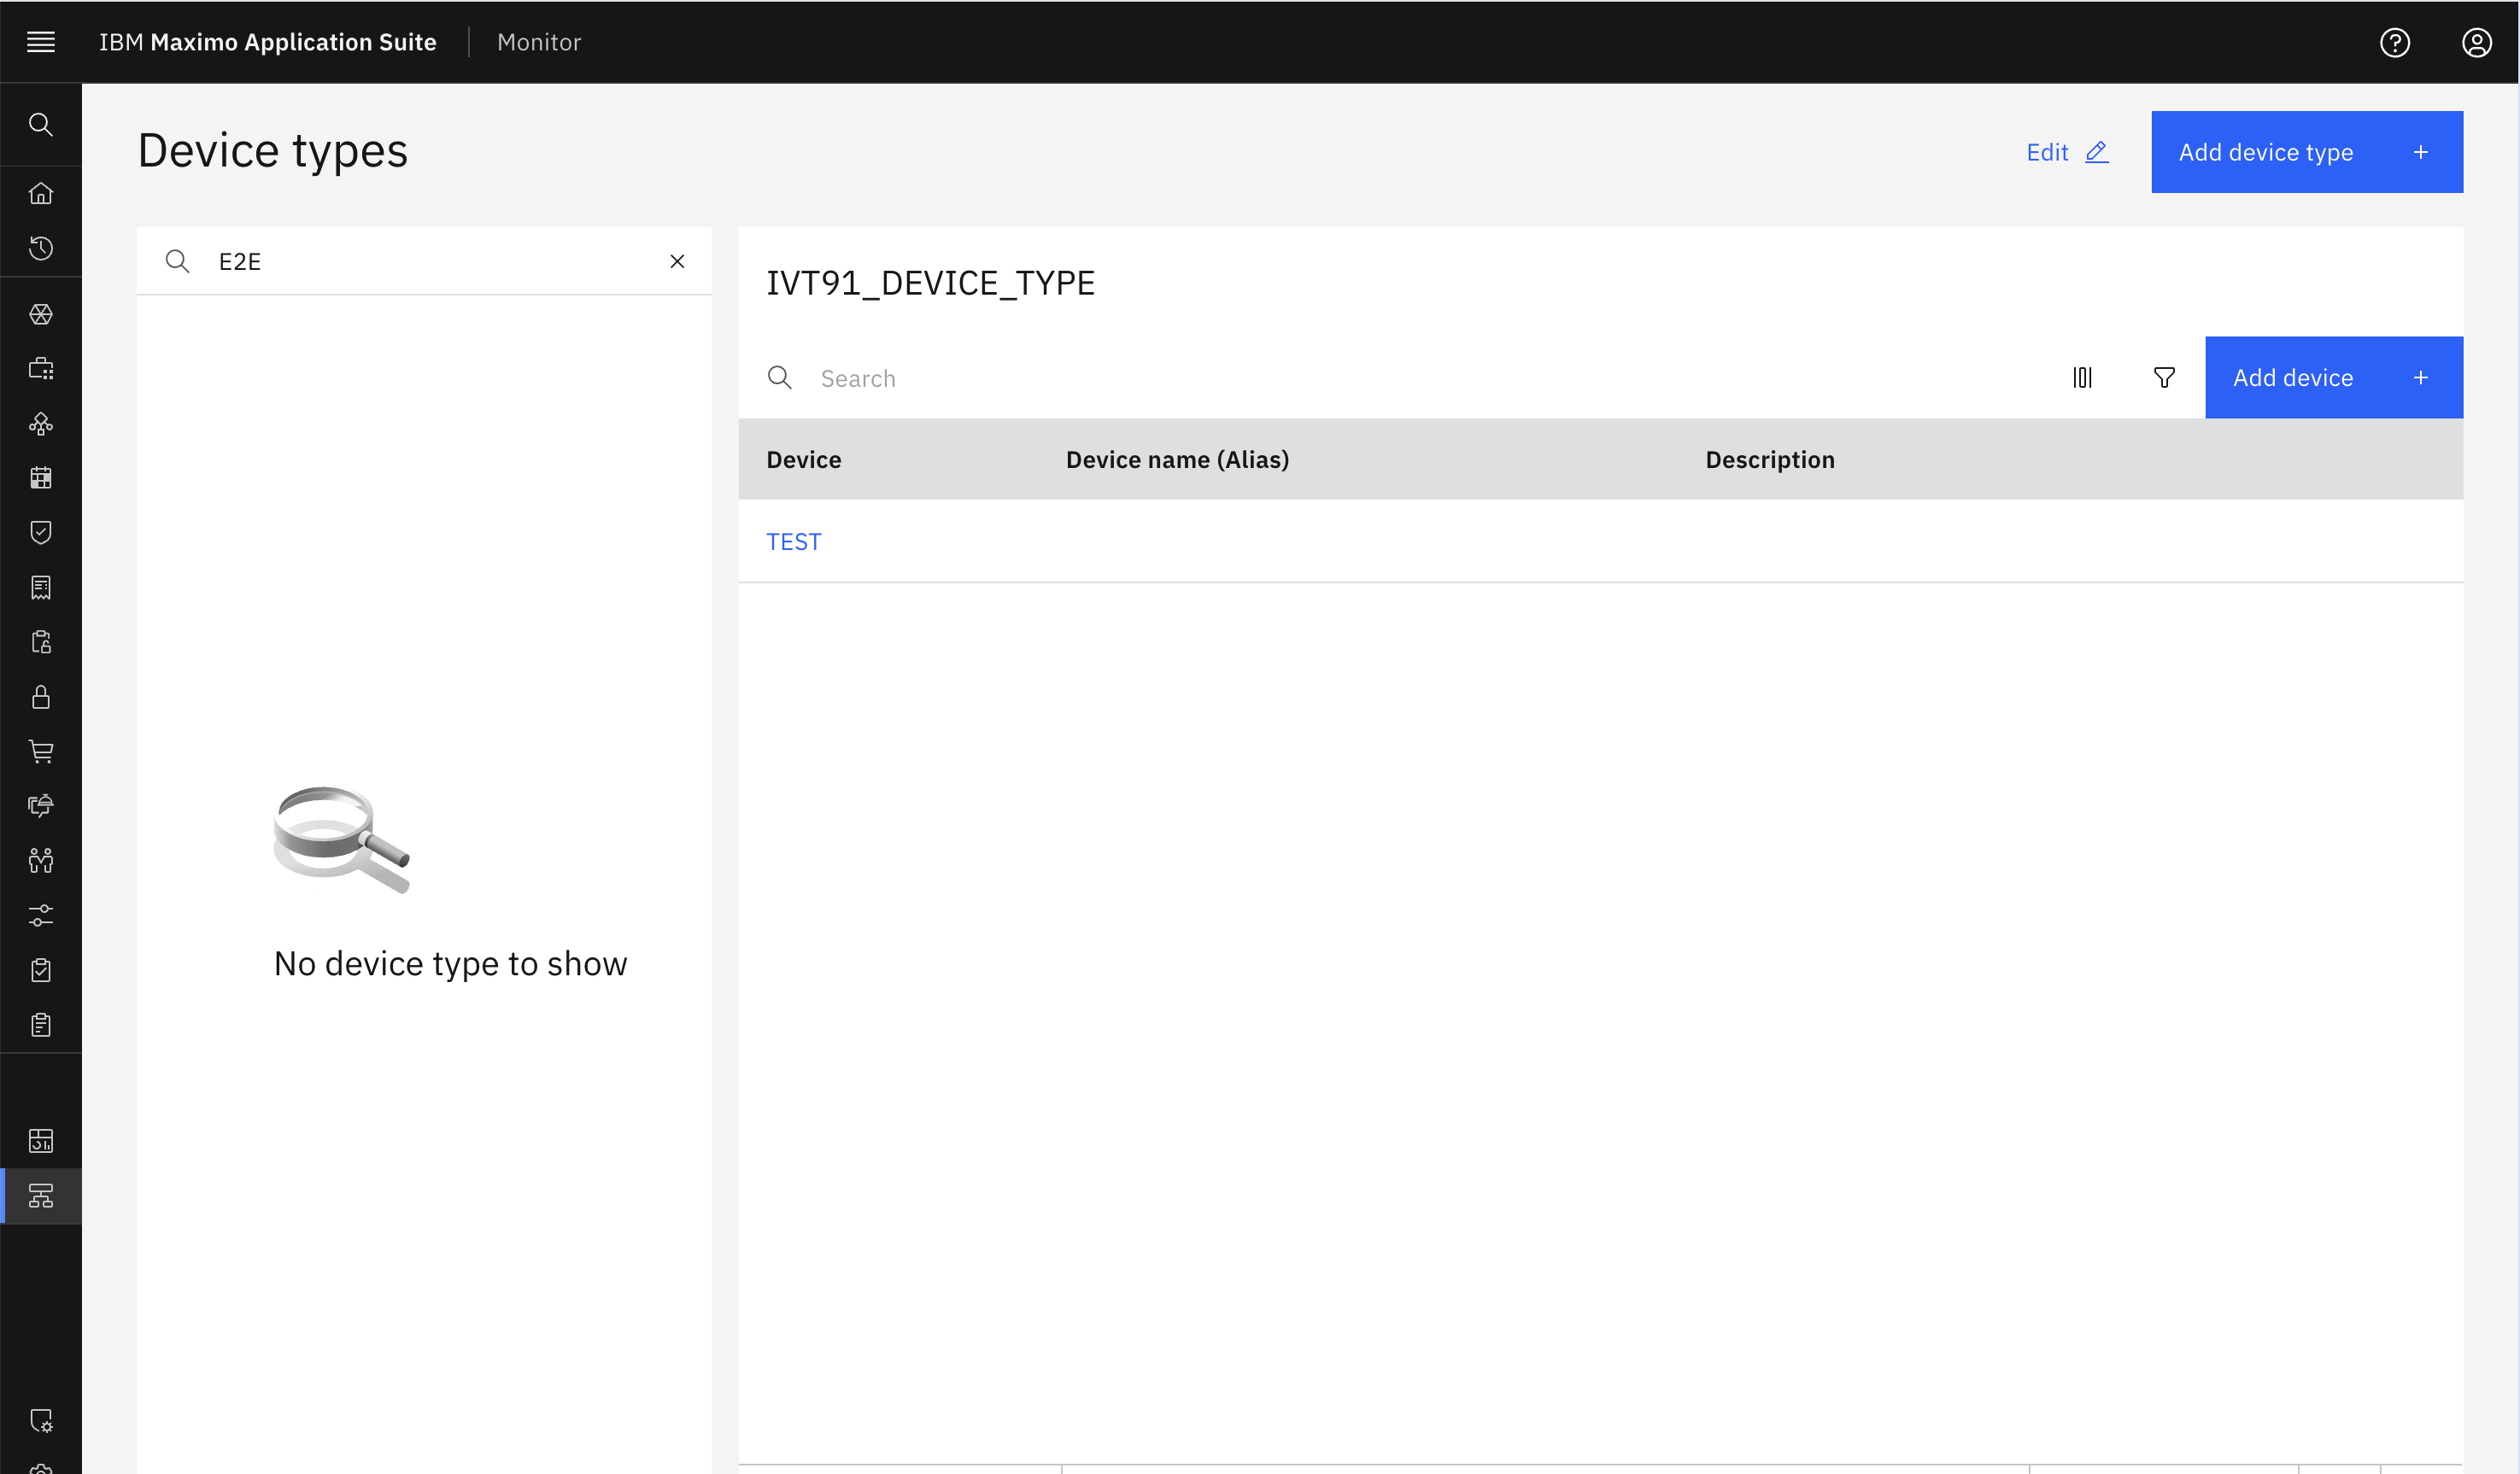2520x1474 pixels.
Task: Click the shield with gear sidebar icon
Action: point(41,1421)
